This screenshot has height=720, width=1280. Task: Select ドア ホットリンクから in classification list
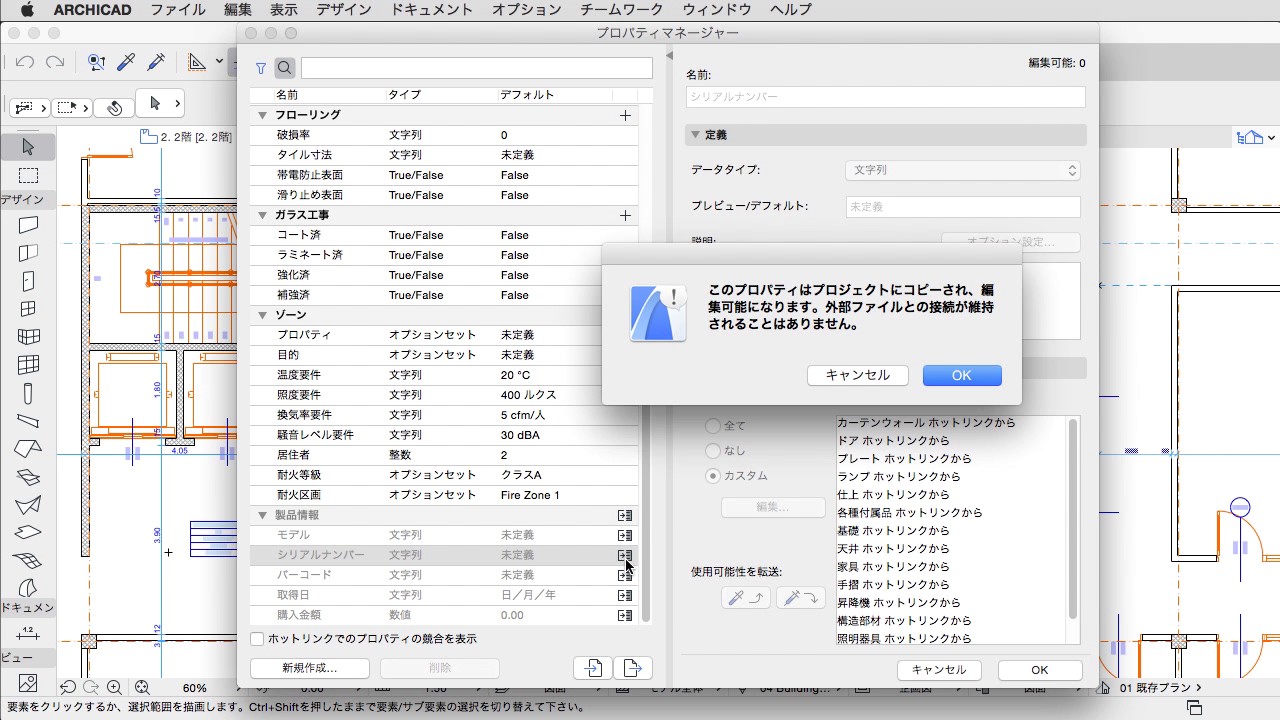click(x=893, y=441)
